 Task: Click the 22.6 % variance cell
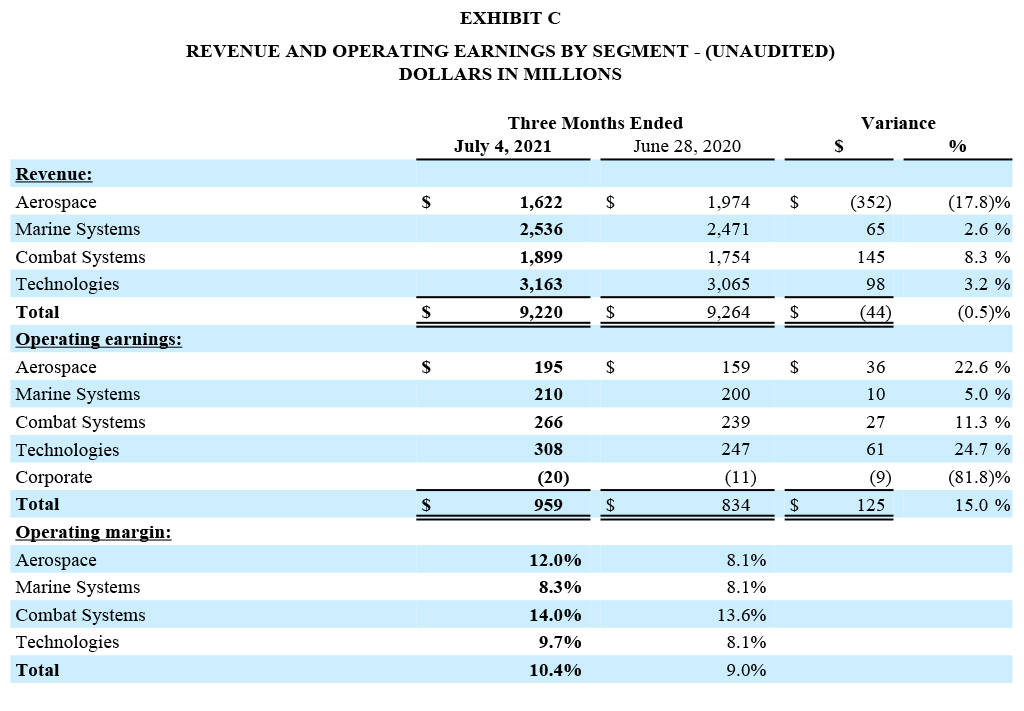point(982,368)
